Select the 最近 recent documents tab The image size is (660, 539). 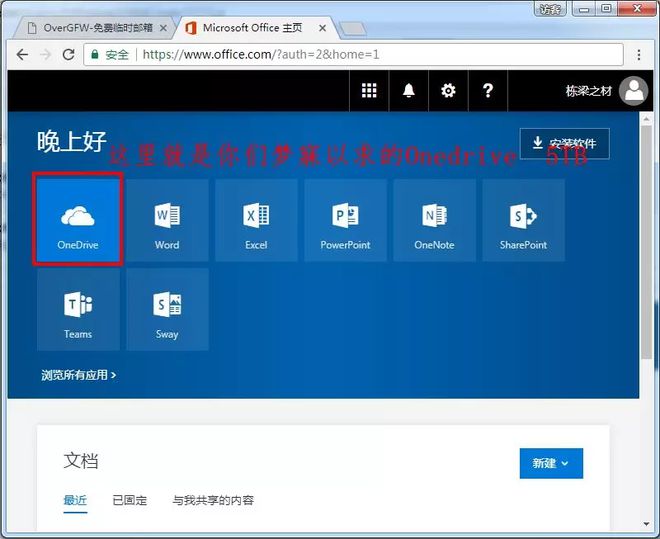click(75, 500)
